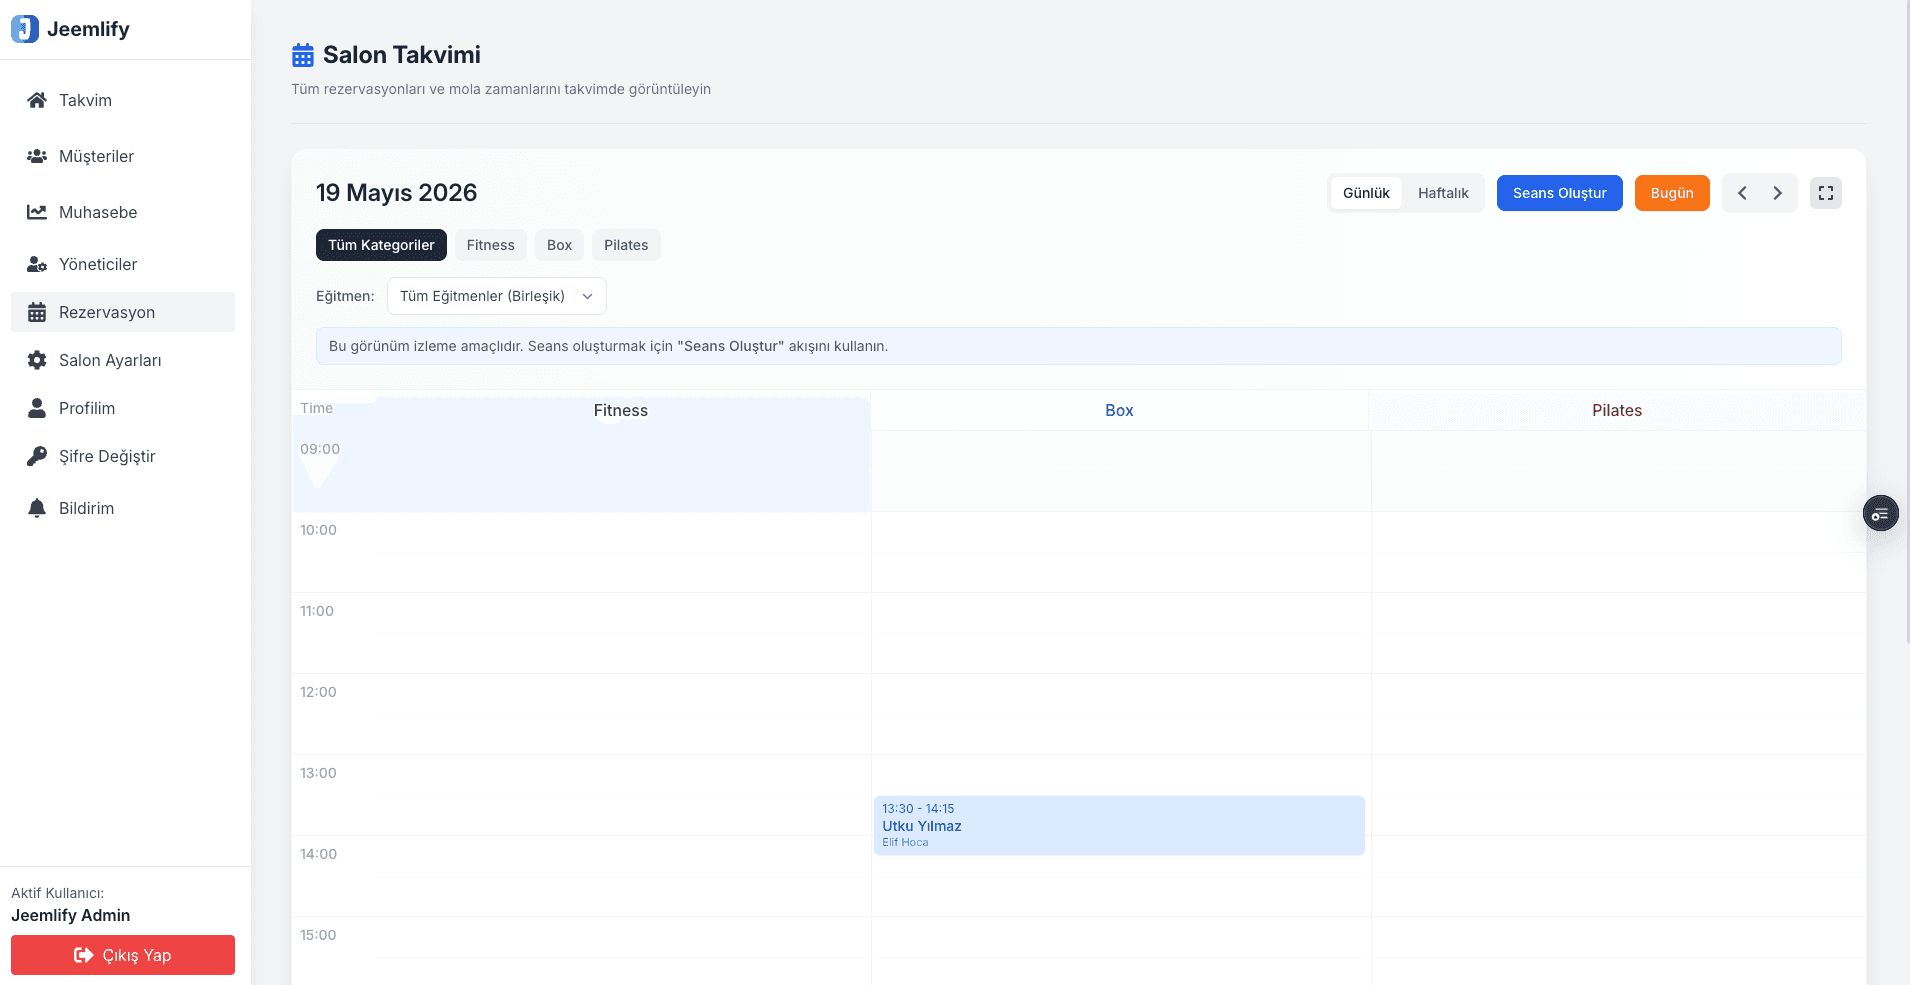The height and width of the screenshot is (985, 1910).
Task: Open the Eğitmen dropdown
Action: (x=496, y=296)
